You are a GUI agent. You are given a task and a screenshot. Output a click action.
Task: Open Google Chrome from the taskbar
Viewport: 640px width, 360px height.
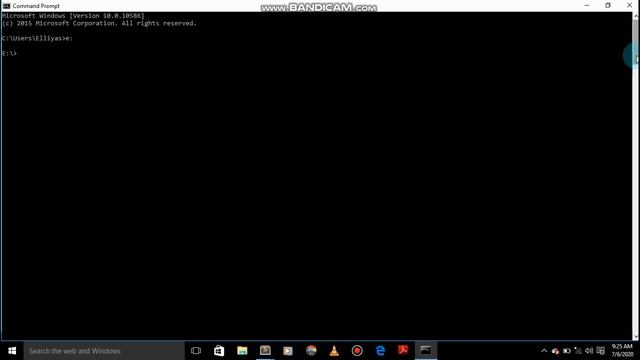coord(311,351)
